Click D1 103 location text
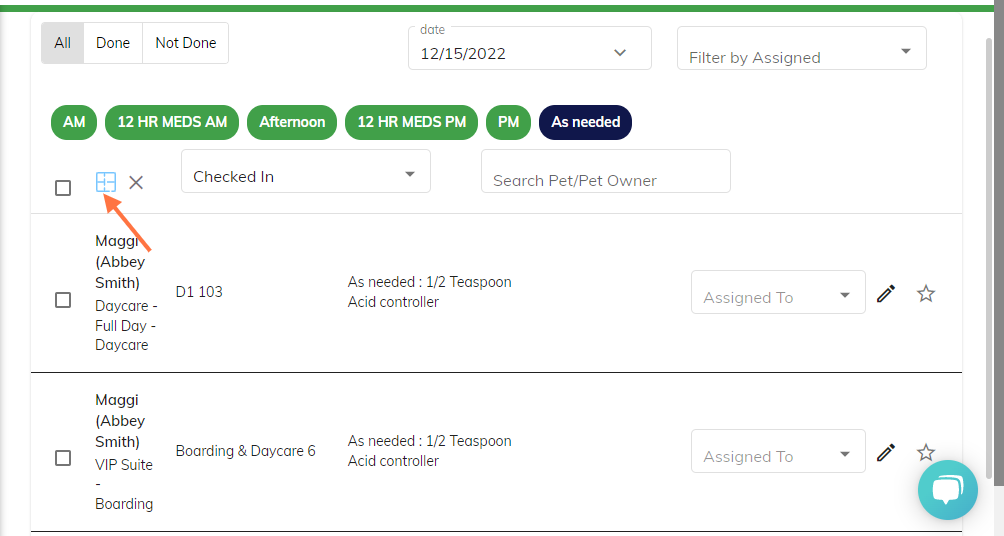This screenshot has width=1004, height=536. [199, 292]
